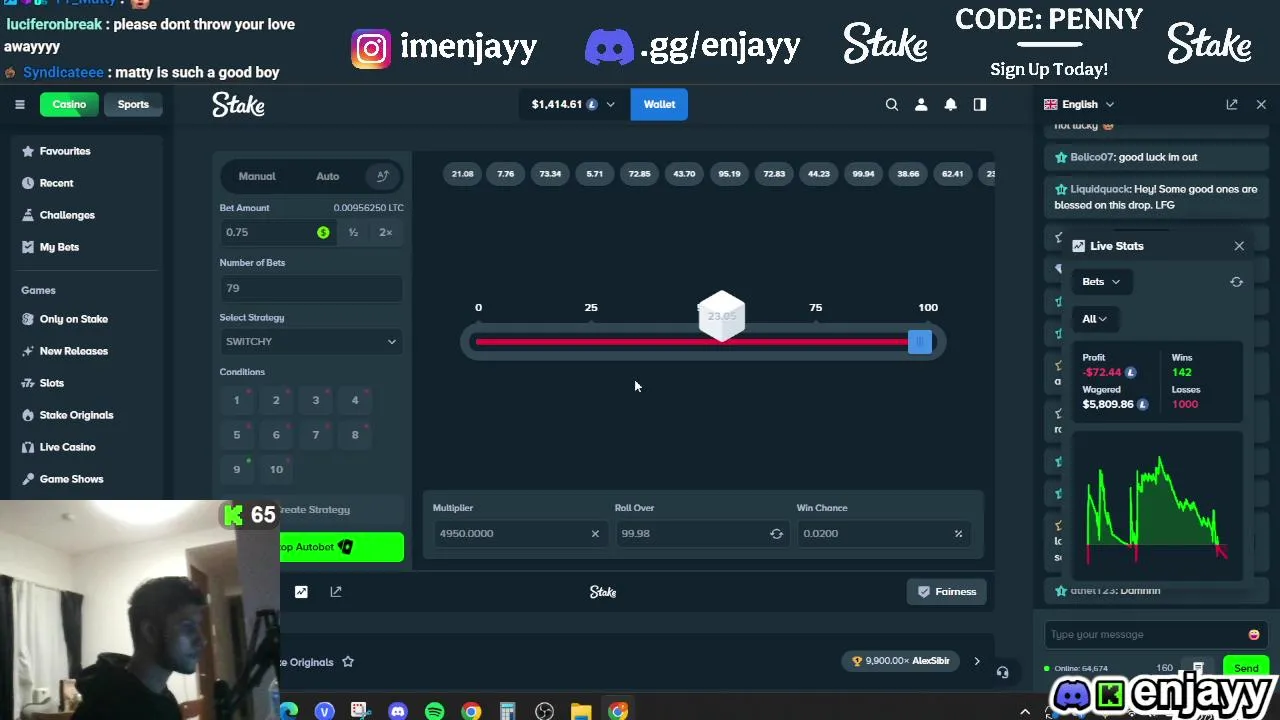Toggle condition 9
1280x720 pixels.
pos(237,469)
